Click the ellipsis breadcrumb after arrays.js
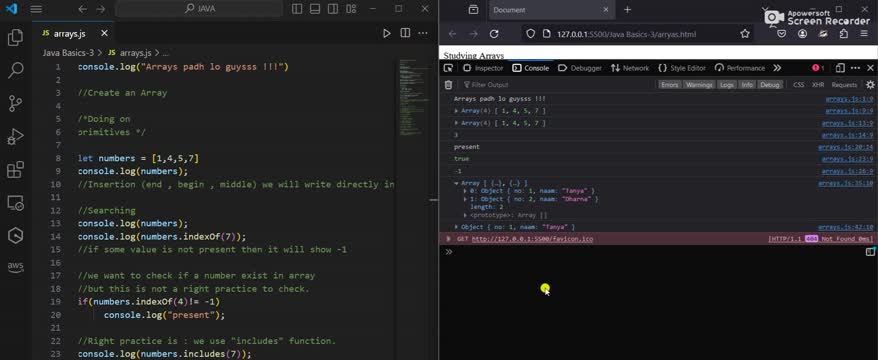 (165, 53)
